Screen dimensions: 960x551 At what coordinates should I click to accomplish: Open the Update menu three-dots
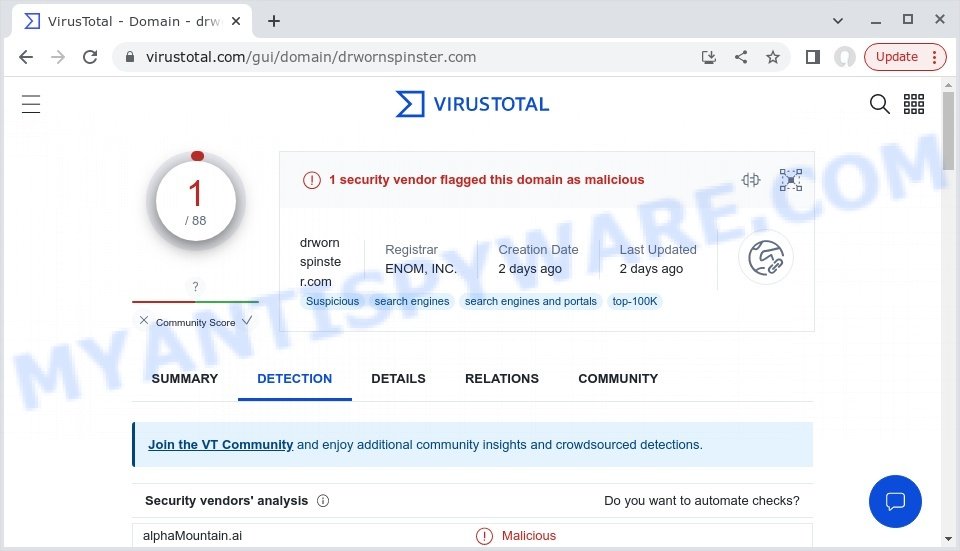click(934, 57)
